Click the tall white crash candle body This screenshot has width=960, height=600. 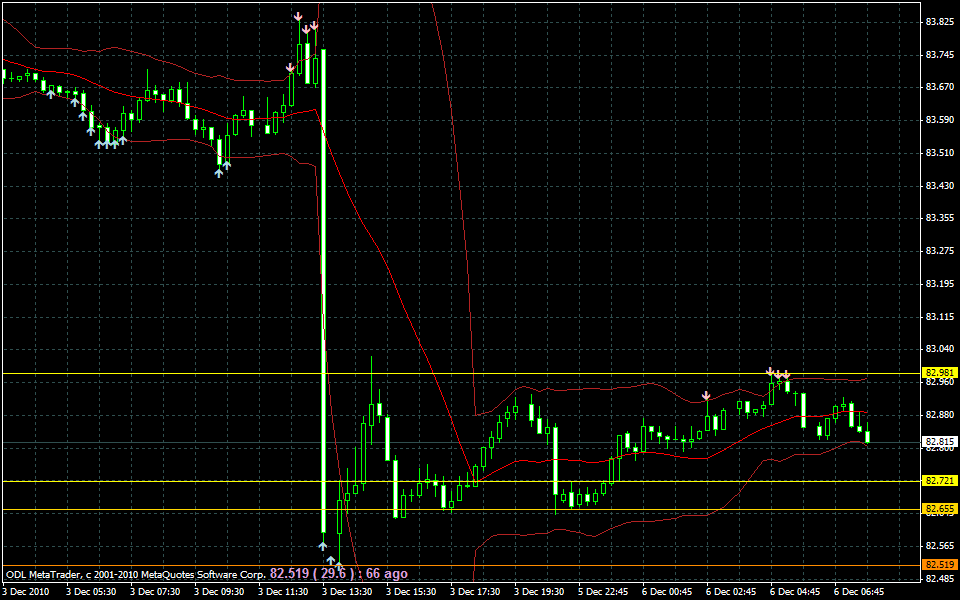[x=323, y=290]
